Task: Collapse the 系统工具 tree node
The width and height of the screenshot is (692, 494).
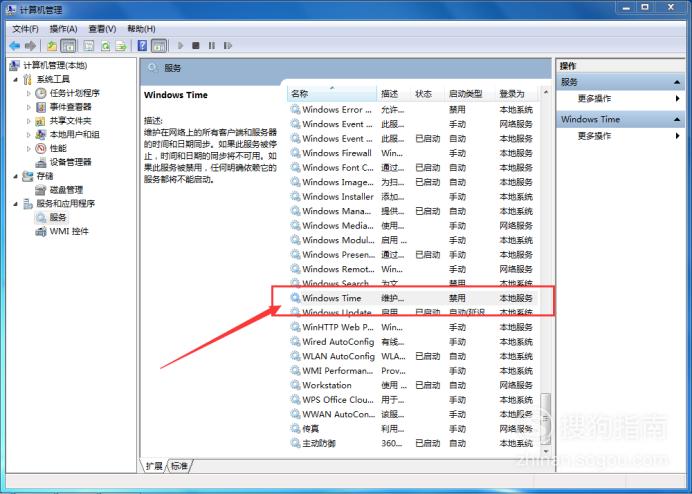Action: [16, 79]
